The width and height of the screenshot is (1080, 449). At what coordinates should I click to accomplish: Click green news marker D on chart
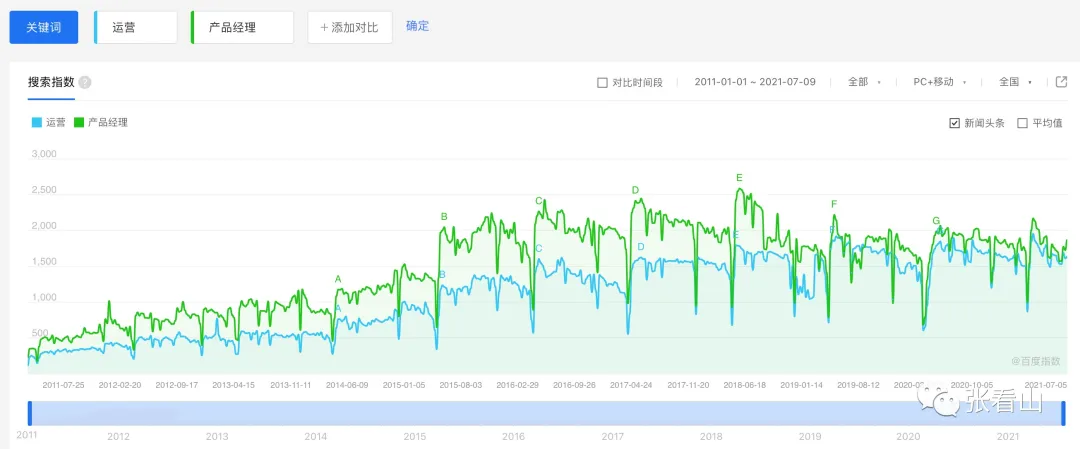[635, 190]
